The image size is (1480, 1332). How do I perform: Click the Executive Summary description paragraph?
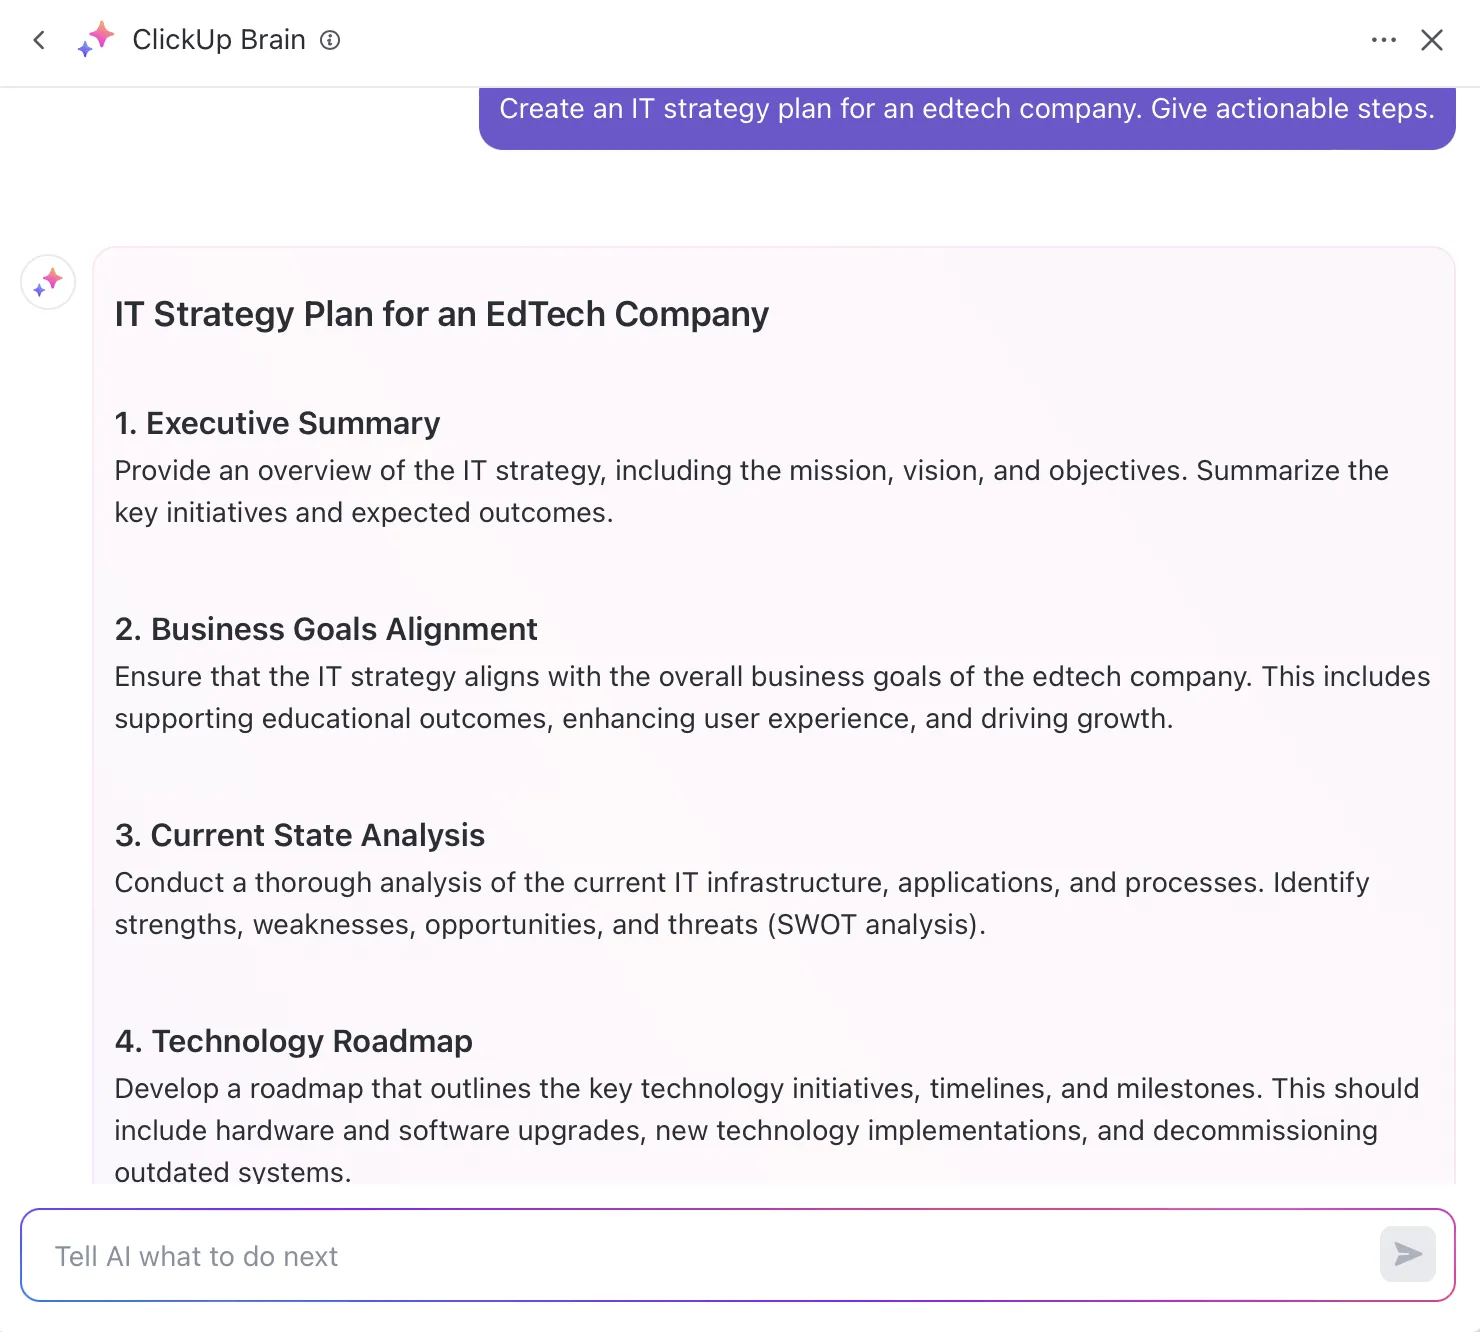pos(751,491)
